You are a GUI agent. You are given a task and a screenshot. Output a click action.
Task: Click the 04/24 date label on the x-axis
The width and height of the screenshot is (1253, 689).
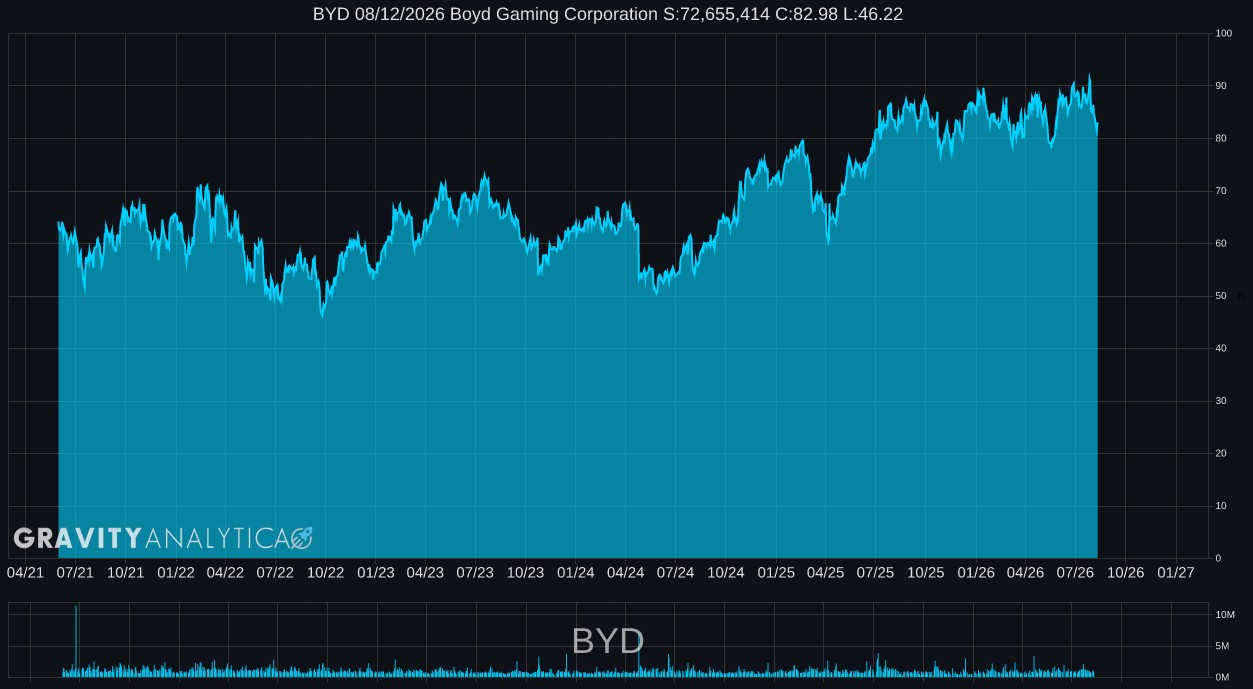point(625,573)
